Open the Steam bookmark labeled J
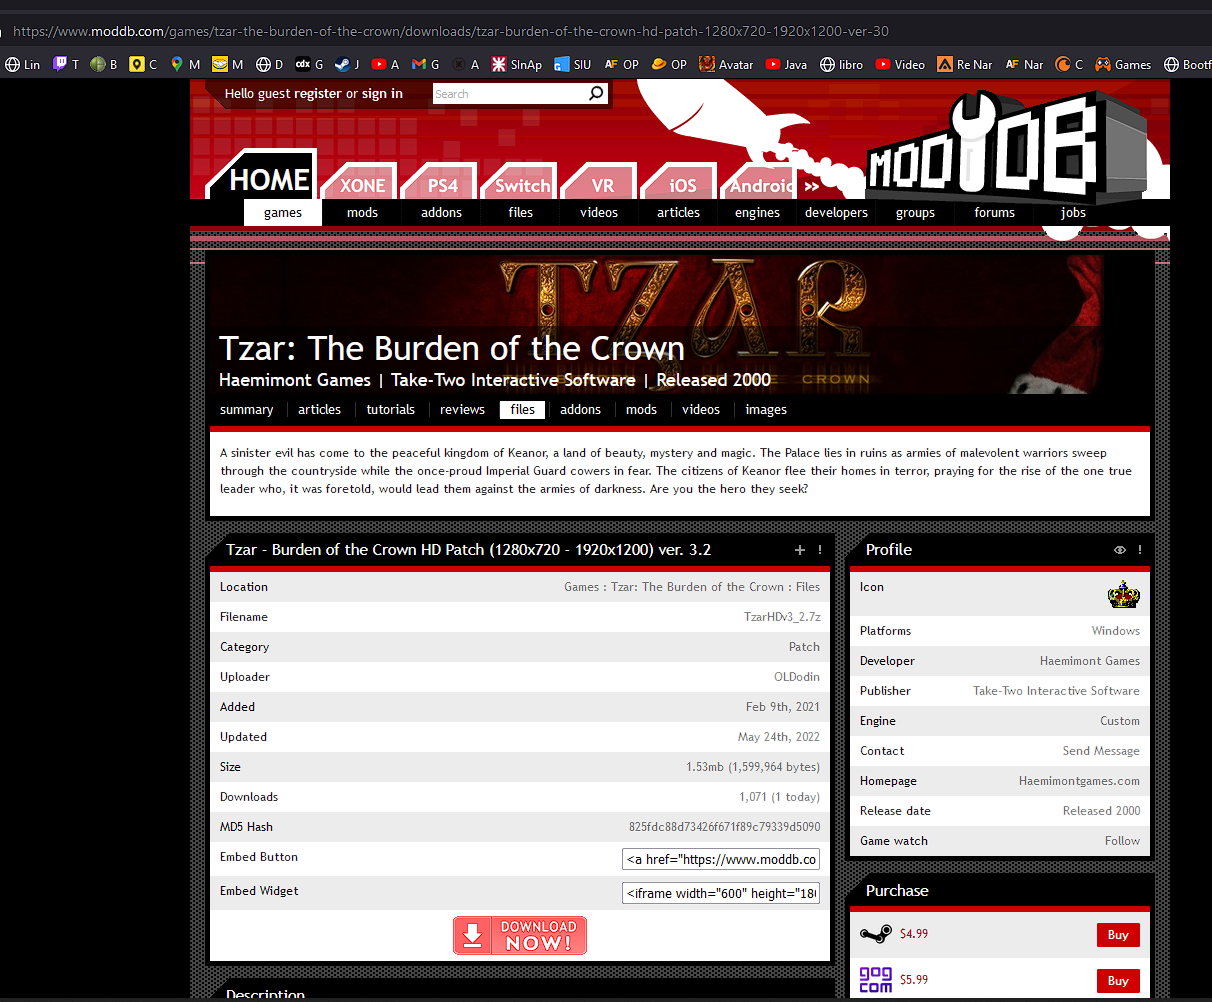 point(347,64)
